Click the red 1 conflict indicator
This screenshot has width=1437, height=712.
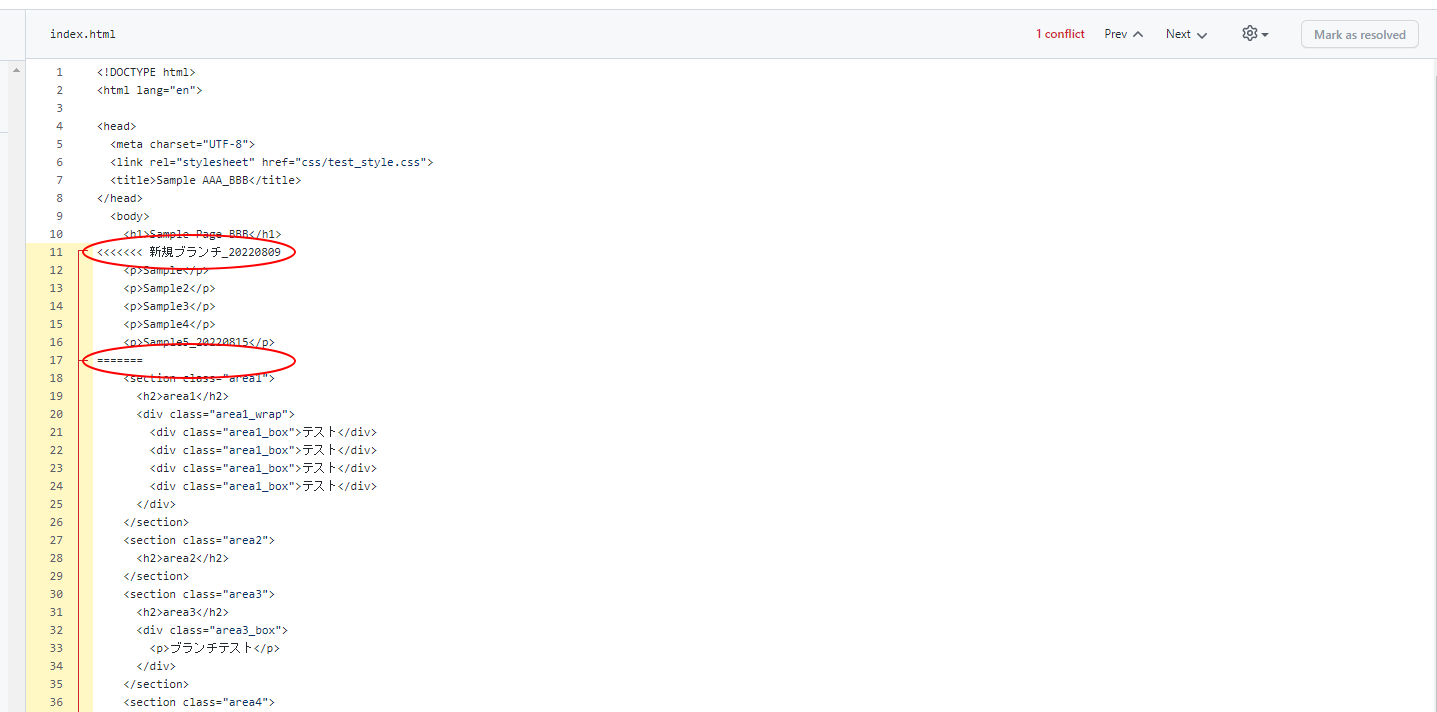pyautogui.click(x=1060, y=34)
